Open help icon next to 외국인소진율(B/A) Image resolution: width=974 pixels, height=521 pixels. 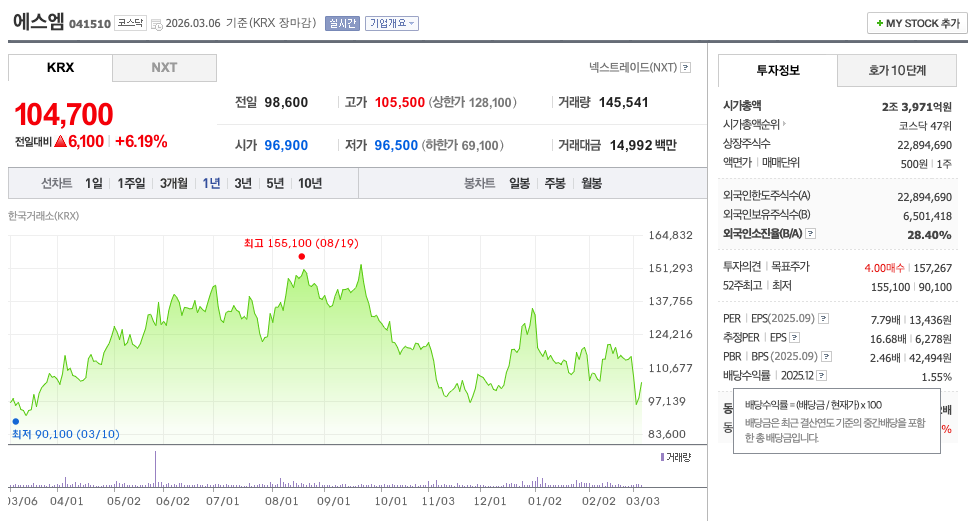(x=811, y=233)
